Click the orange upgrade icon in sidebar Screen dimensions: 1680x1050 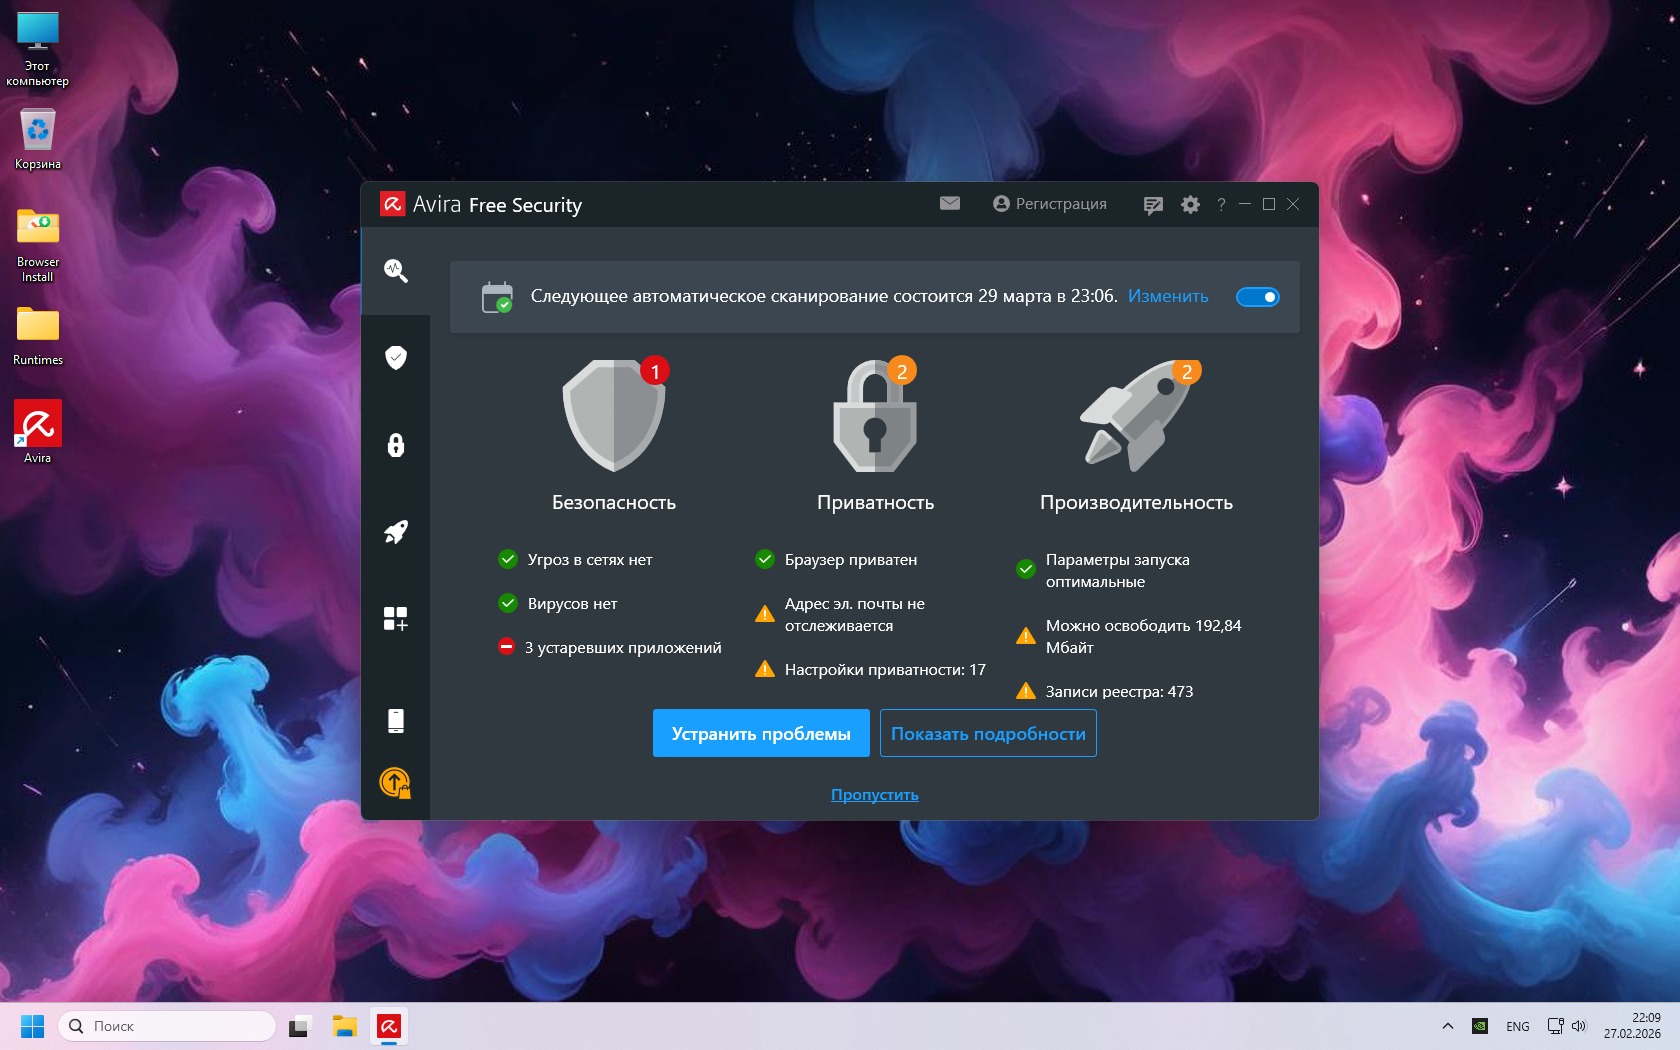[395, 782]
